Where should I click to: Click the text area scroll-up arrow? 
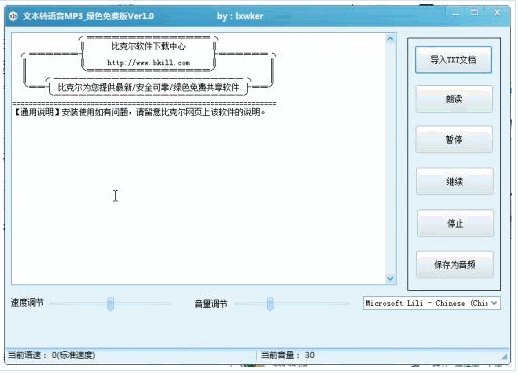click(391, 39)
